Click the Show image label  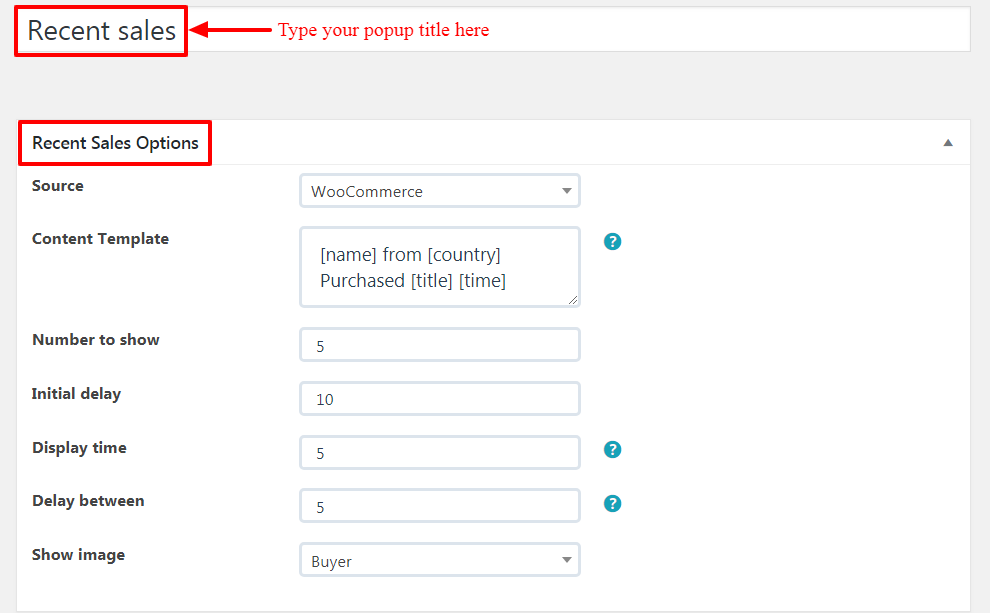pos(78,555)
